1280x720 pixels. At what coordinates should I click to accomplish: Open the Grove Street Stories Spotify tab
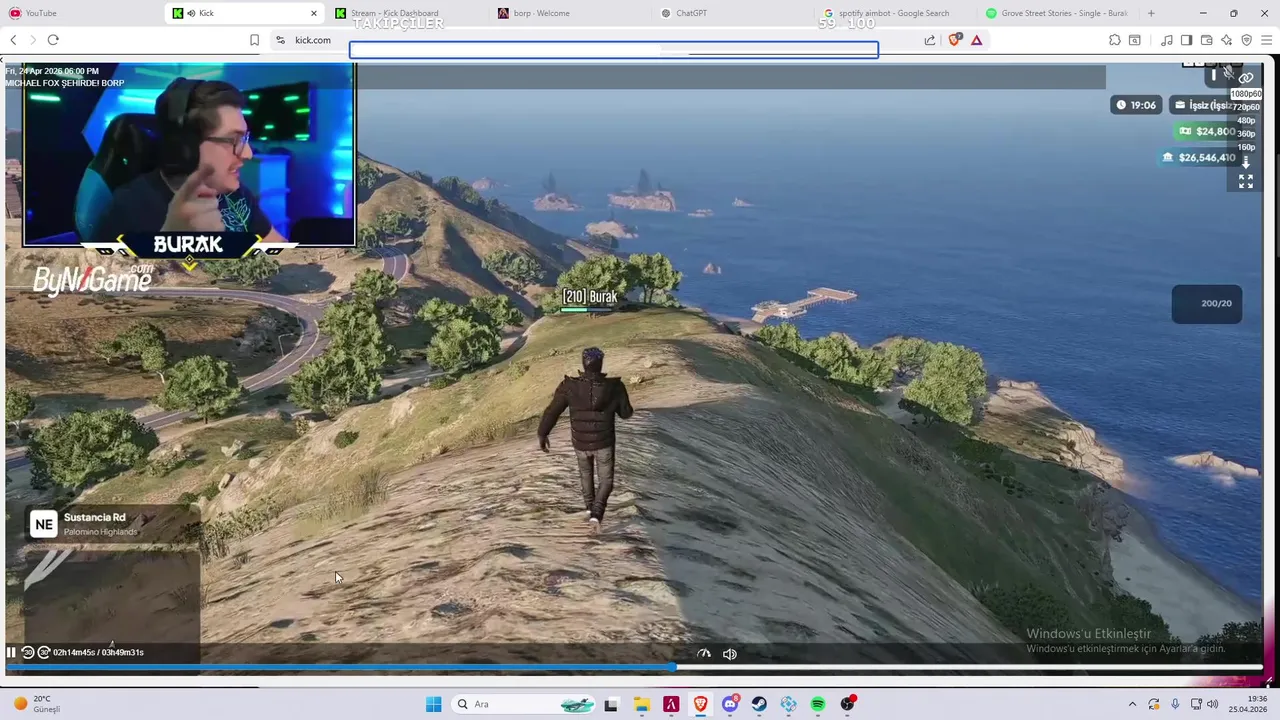(1056, 13)
